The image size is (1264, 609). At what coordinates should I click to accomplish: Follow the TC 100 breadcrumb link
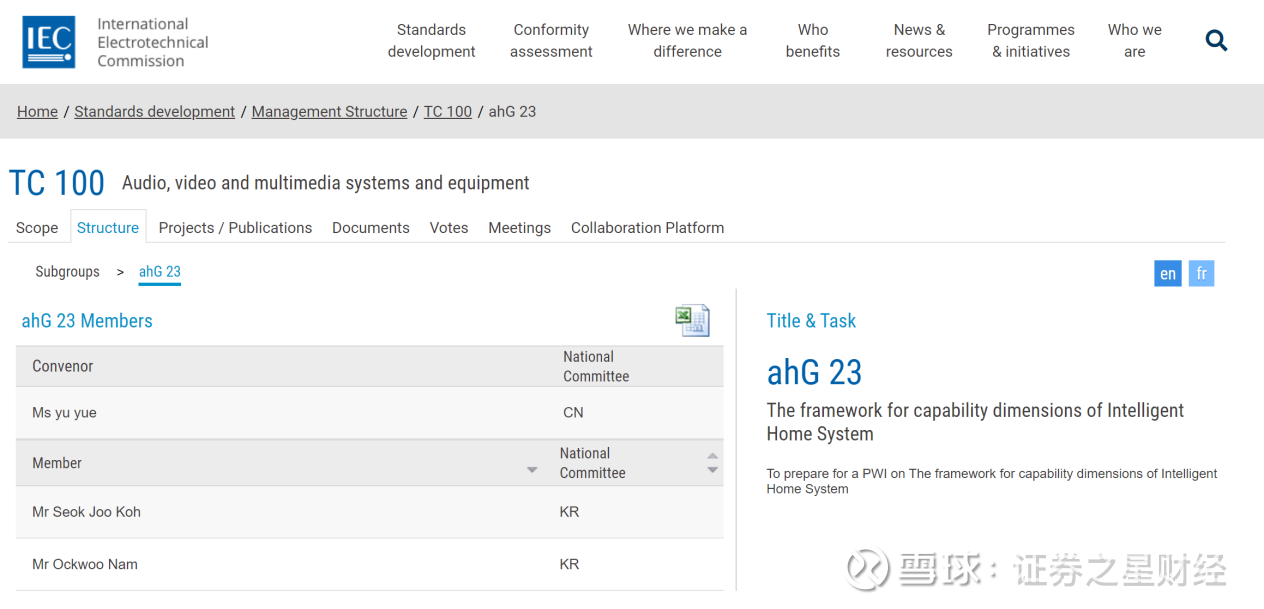[x=447, y=112]
